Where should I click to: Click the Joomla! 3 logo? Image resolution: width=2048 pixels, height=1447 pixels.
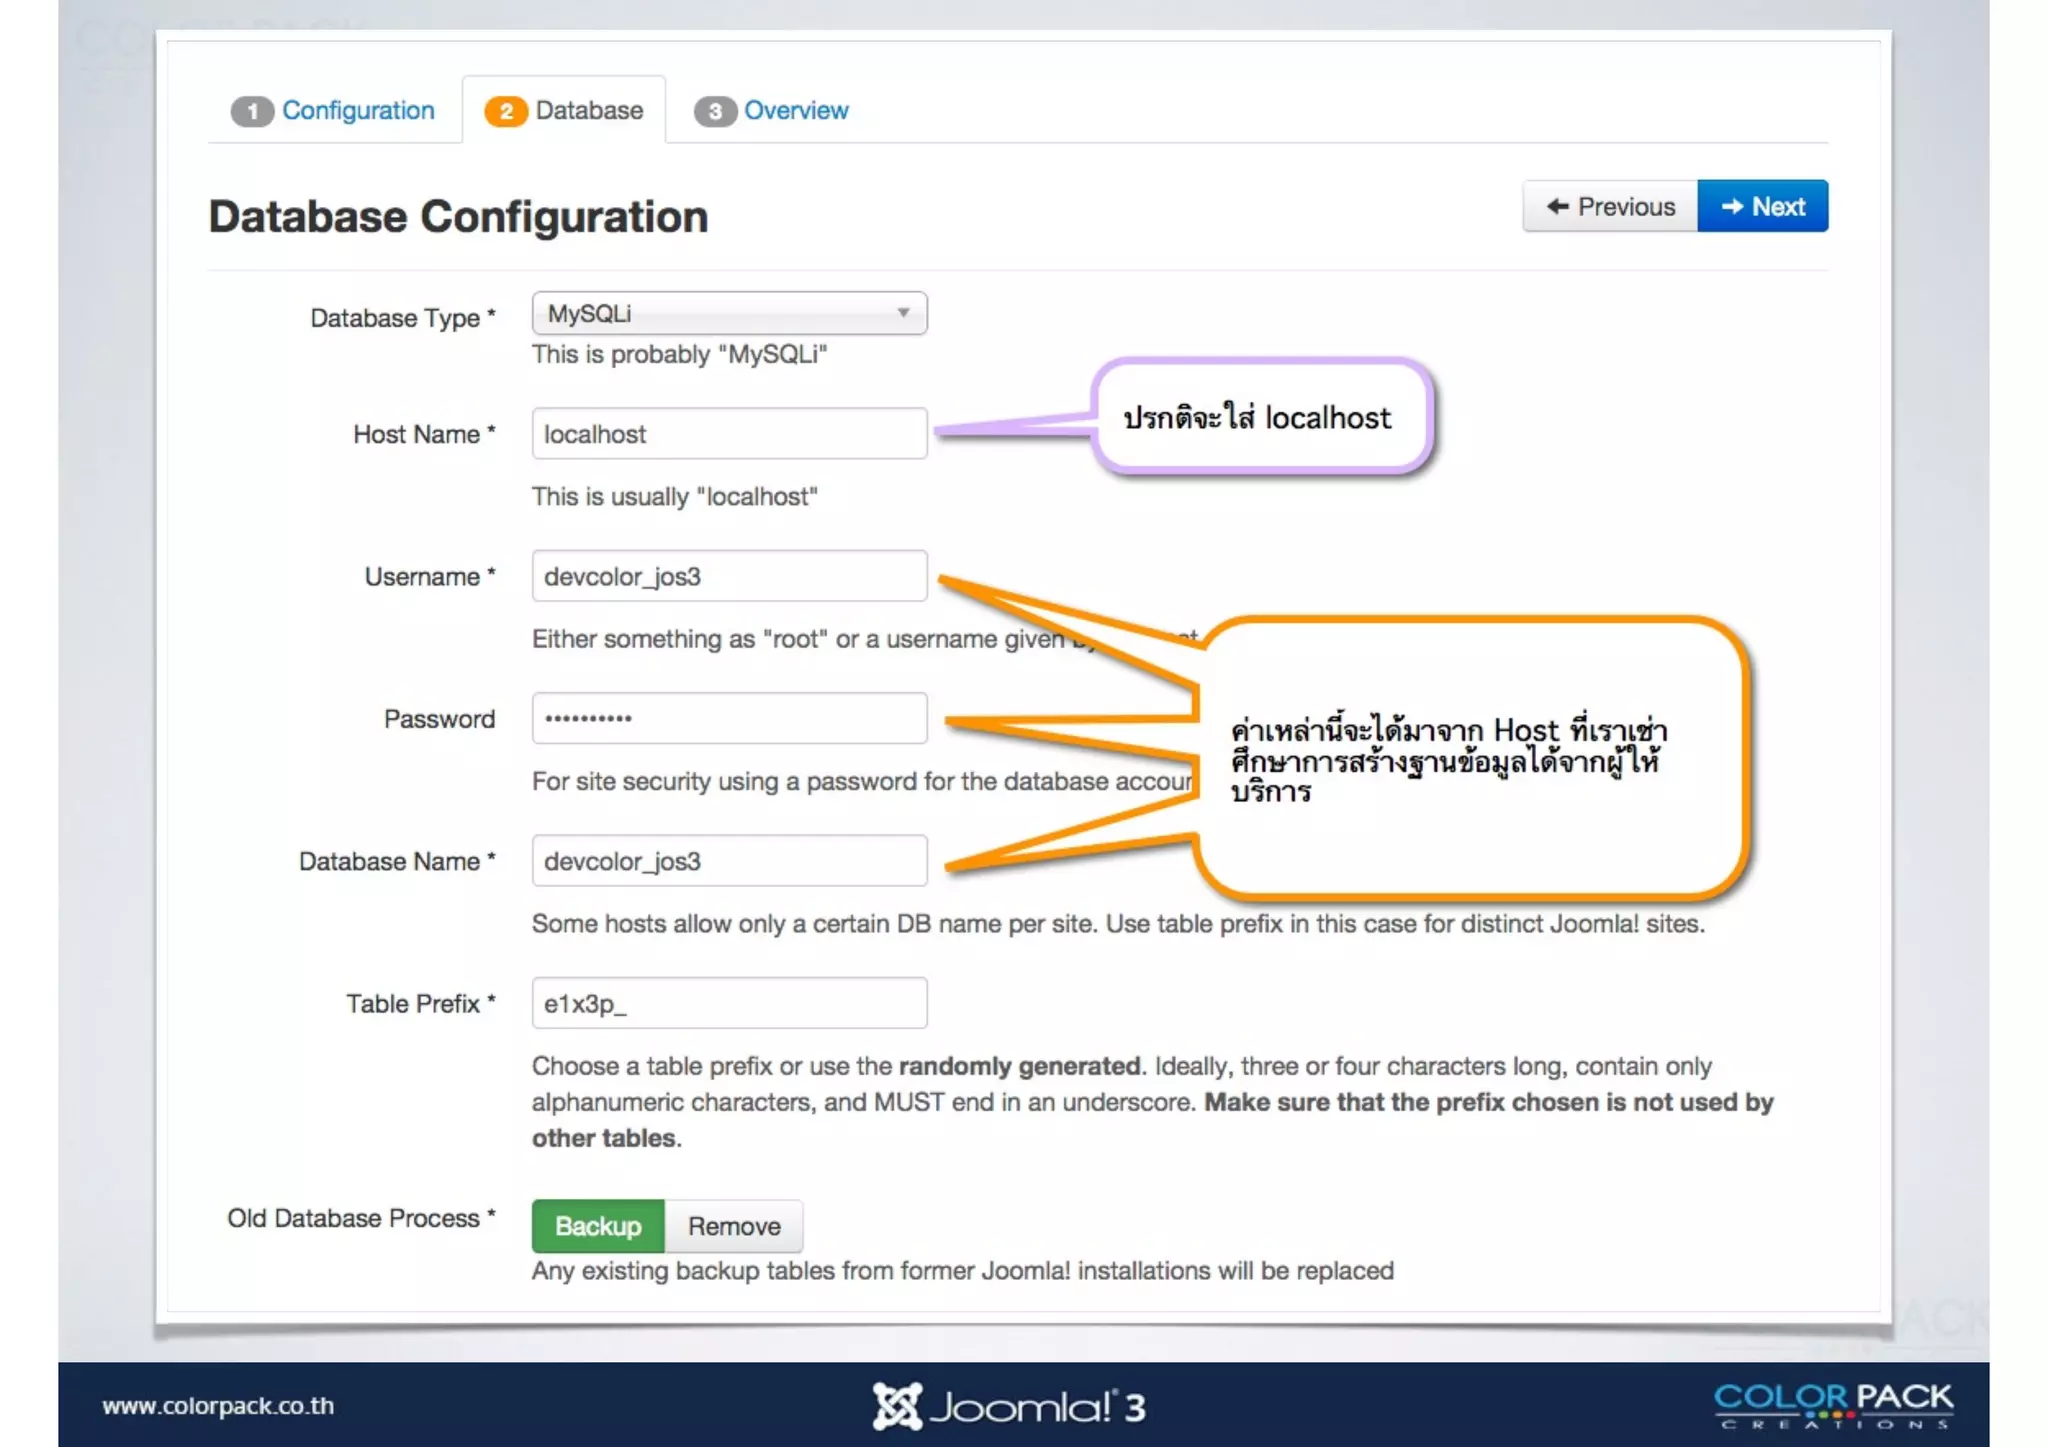coord(1008,1406)
